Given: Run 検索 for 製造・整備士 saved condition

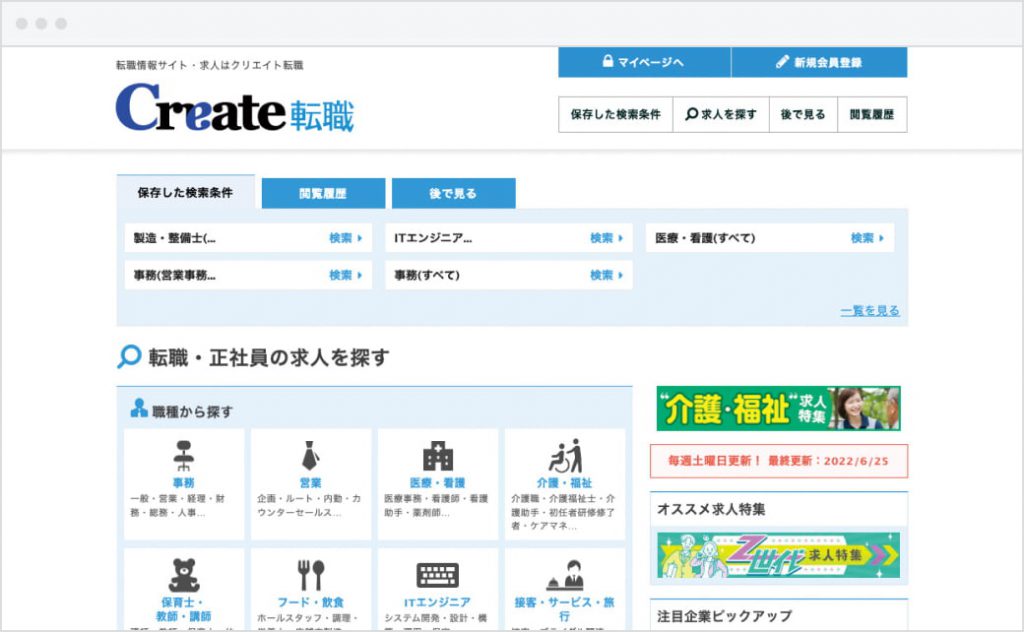Looking at the screenshot, I should pyautogui.click(x=345, y=238).
